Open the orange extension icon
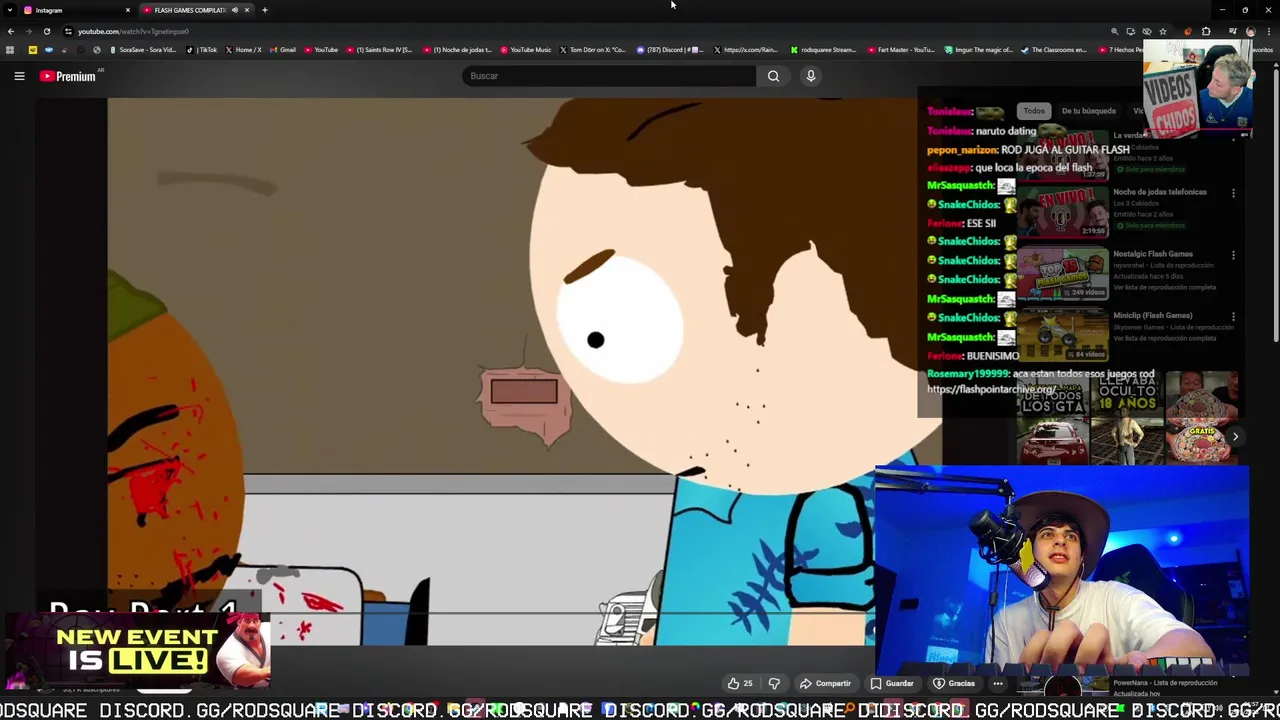Image resolution: width=1280 pixels, height=720 pixels. coord(1188,31)
